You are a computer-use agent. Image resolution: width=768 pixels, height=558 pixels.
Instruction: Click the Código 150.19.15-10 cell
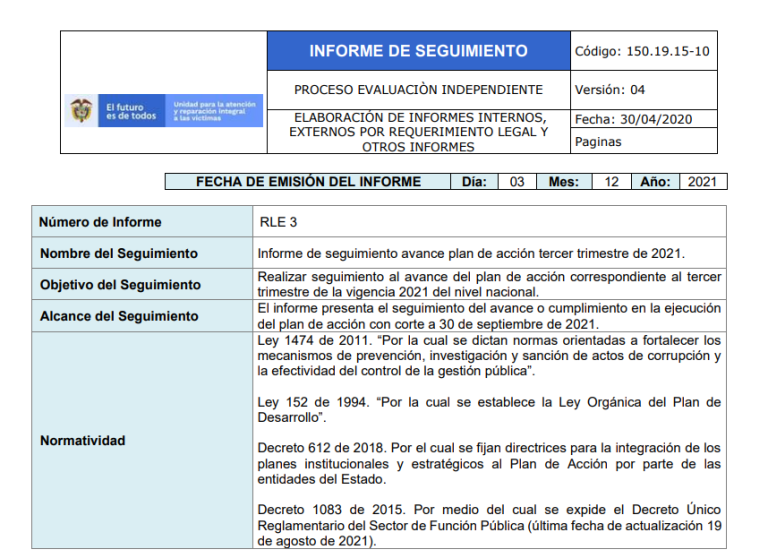pyautogui.click(x=642, y=51)
